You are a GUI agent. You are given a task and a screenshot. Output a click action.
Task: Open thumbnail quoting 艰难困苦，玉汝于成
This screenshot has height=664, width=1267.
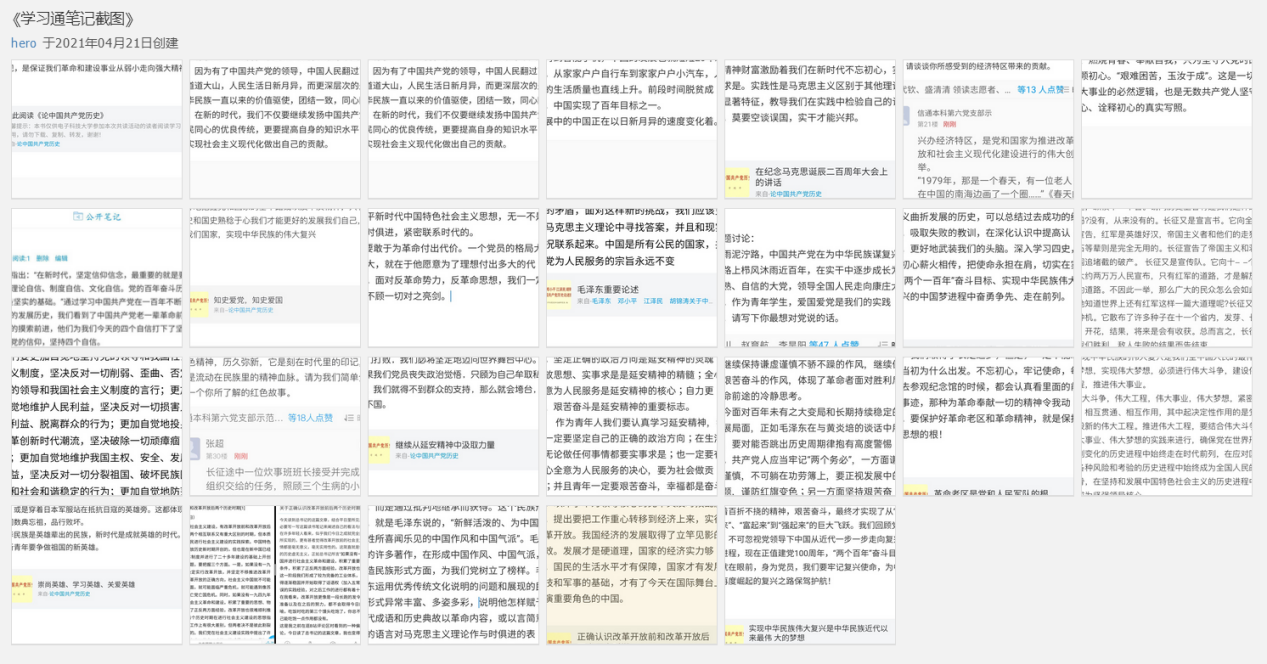(1166, 128)
